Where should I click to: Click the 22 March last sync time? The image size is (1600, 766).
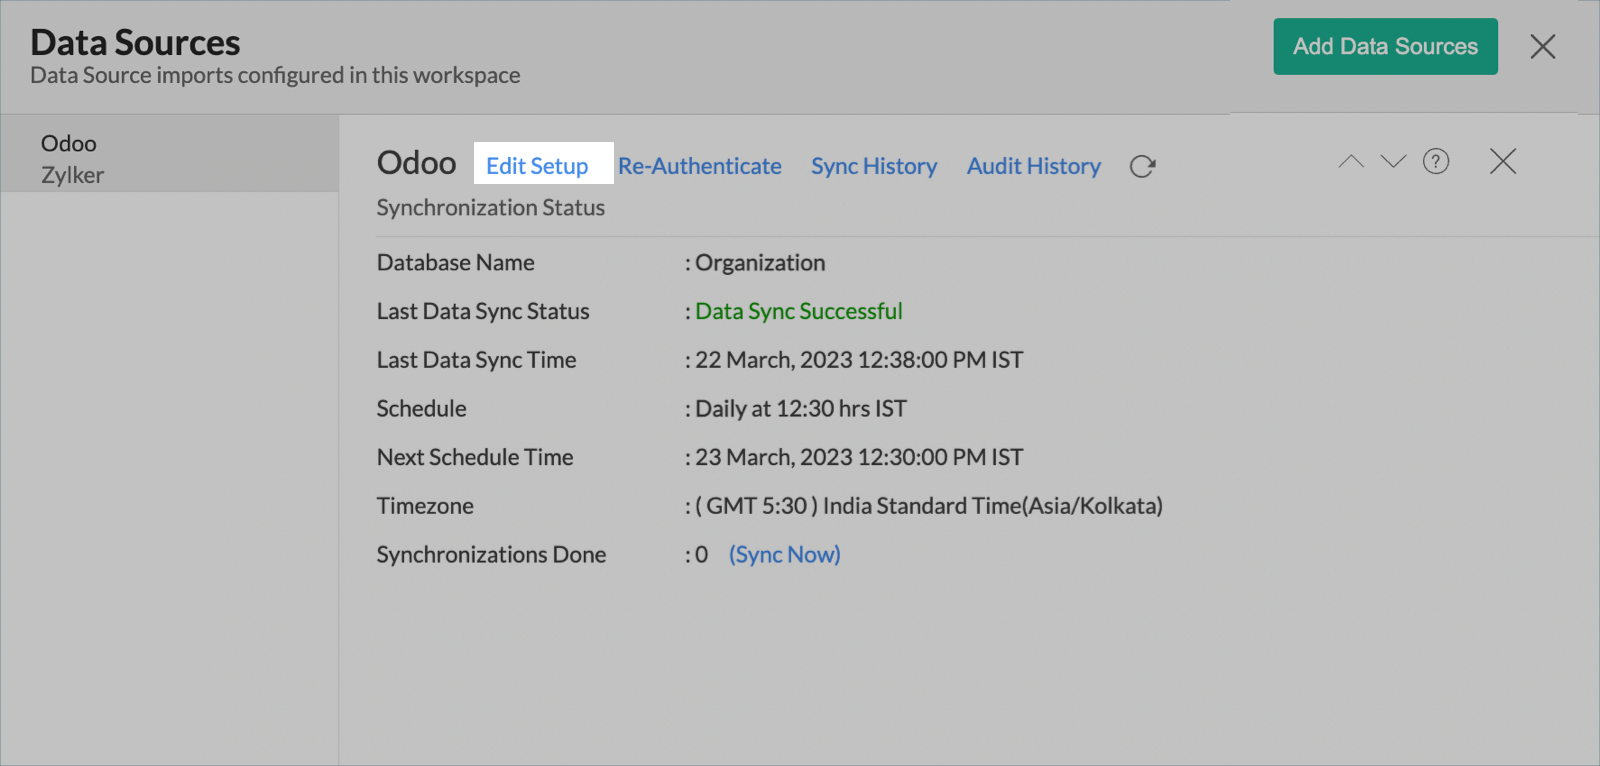tap(858, 360)
